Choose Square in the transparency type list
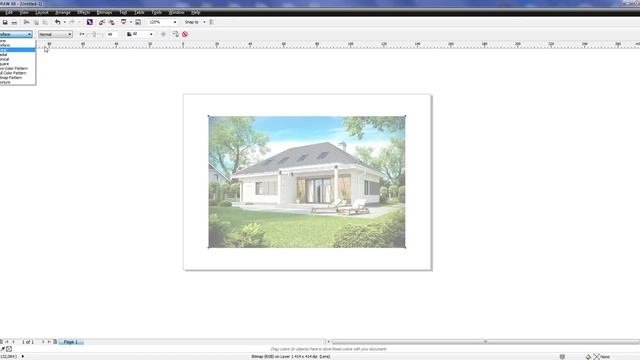Image resolution: width=640 pixels, height=360 pixels. pos(18,64)
